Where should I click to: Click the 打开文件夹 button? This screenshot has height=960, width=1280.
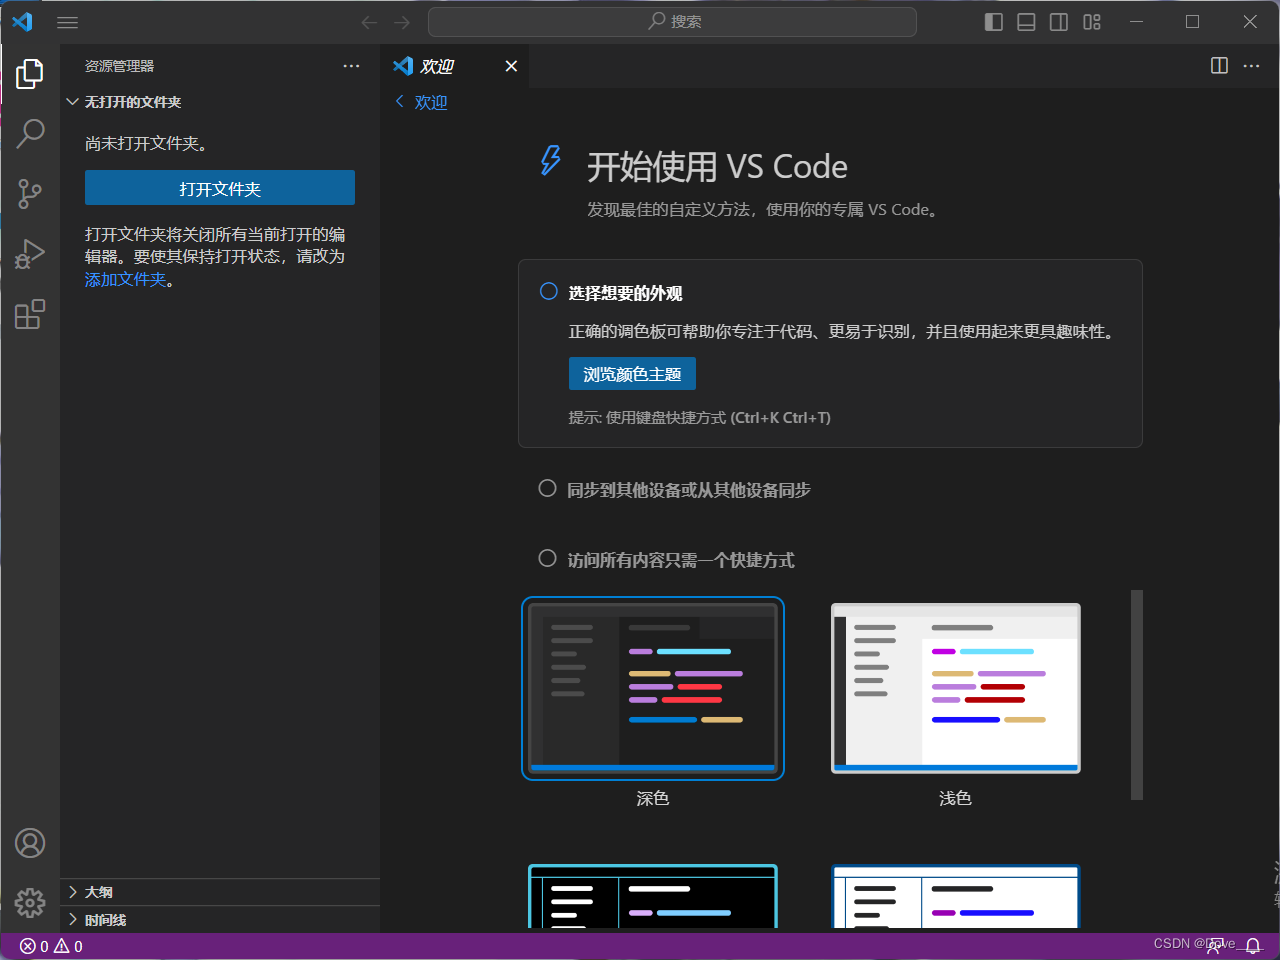219,187
